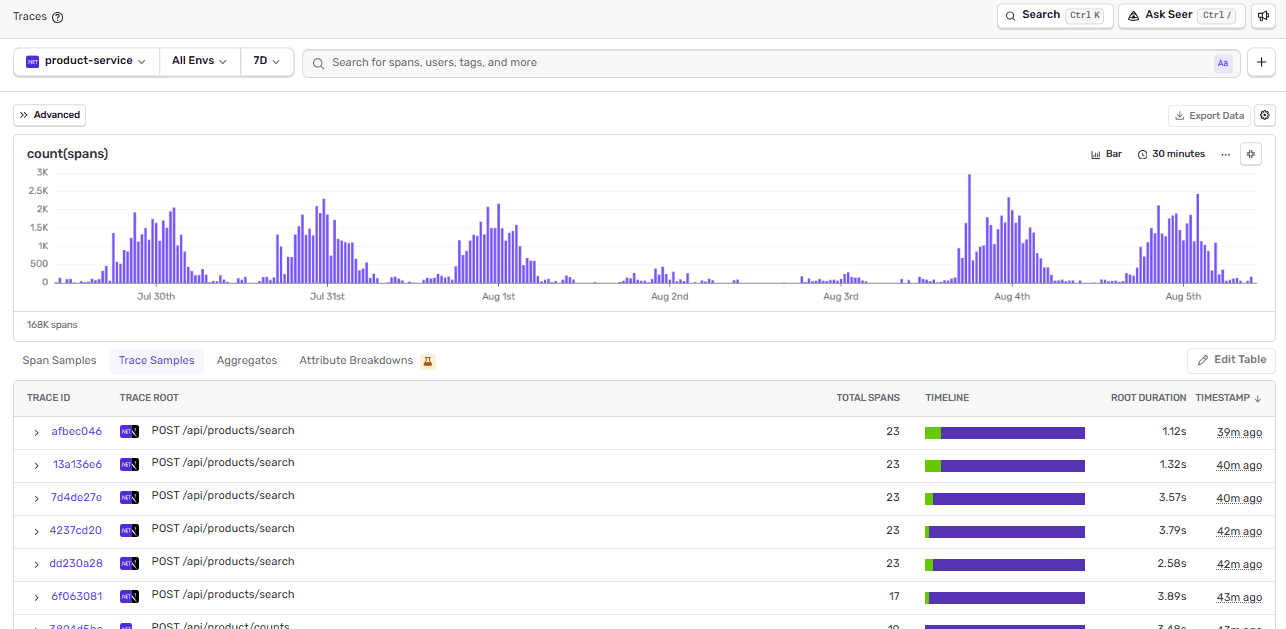Toggle the Aa case sensitivity button
The height and width of the screenshot is (629, 1286).
(x=1222, y=63)
